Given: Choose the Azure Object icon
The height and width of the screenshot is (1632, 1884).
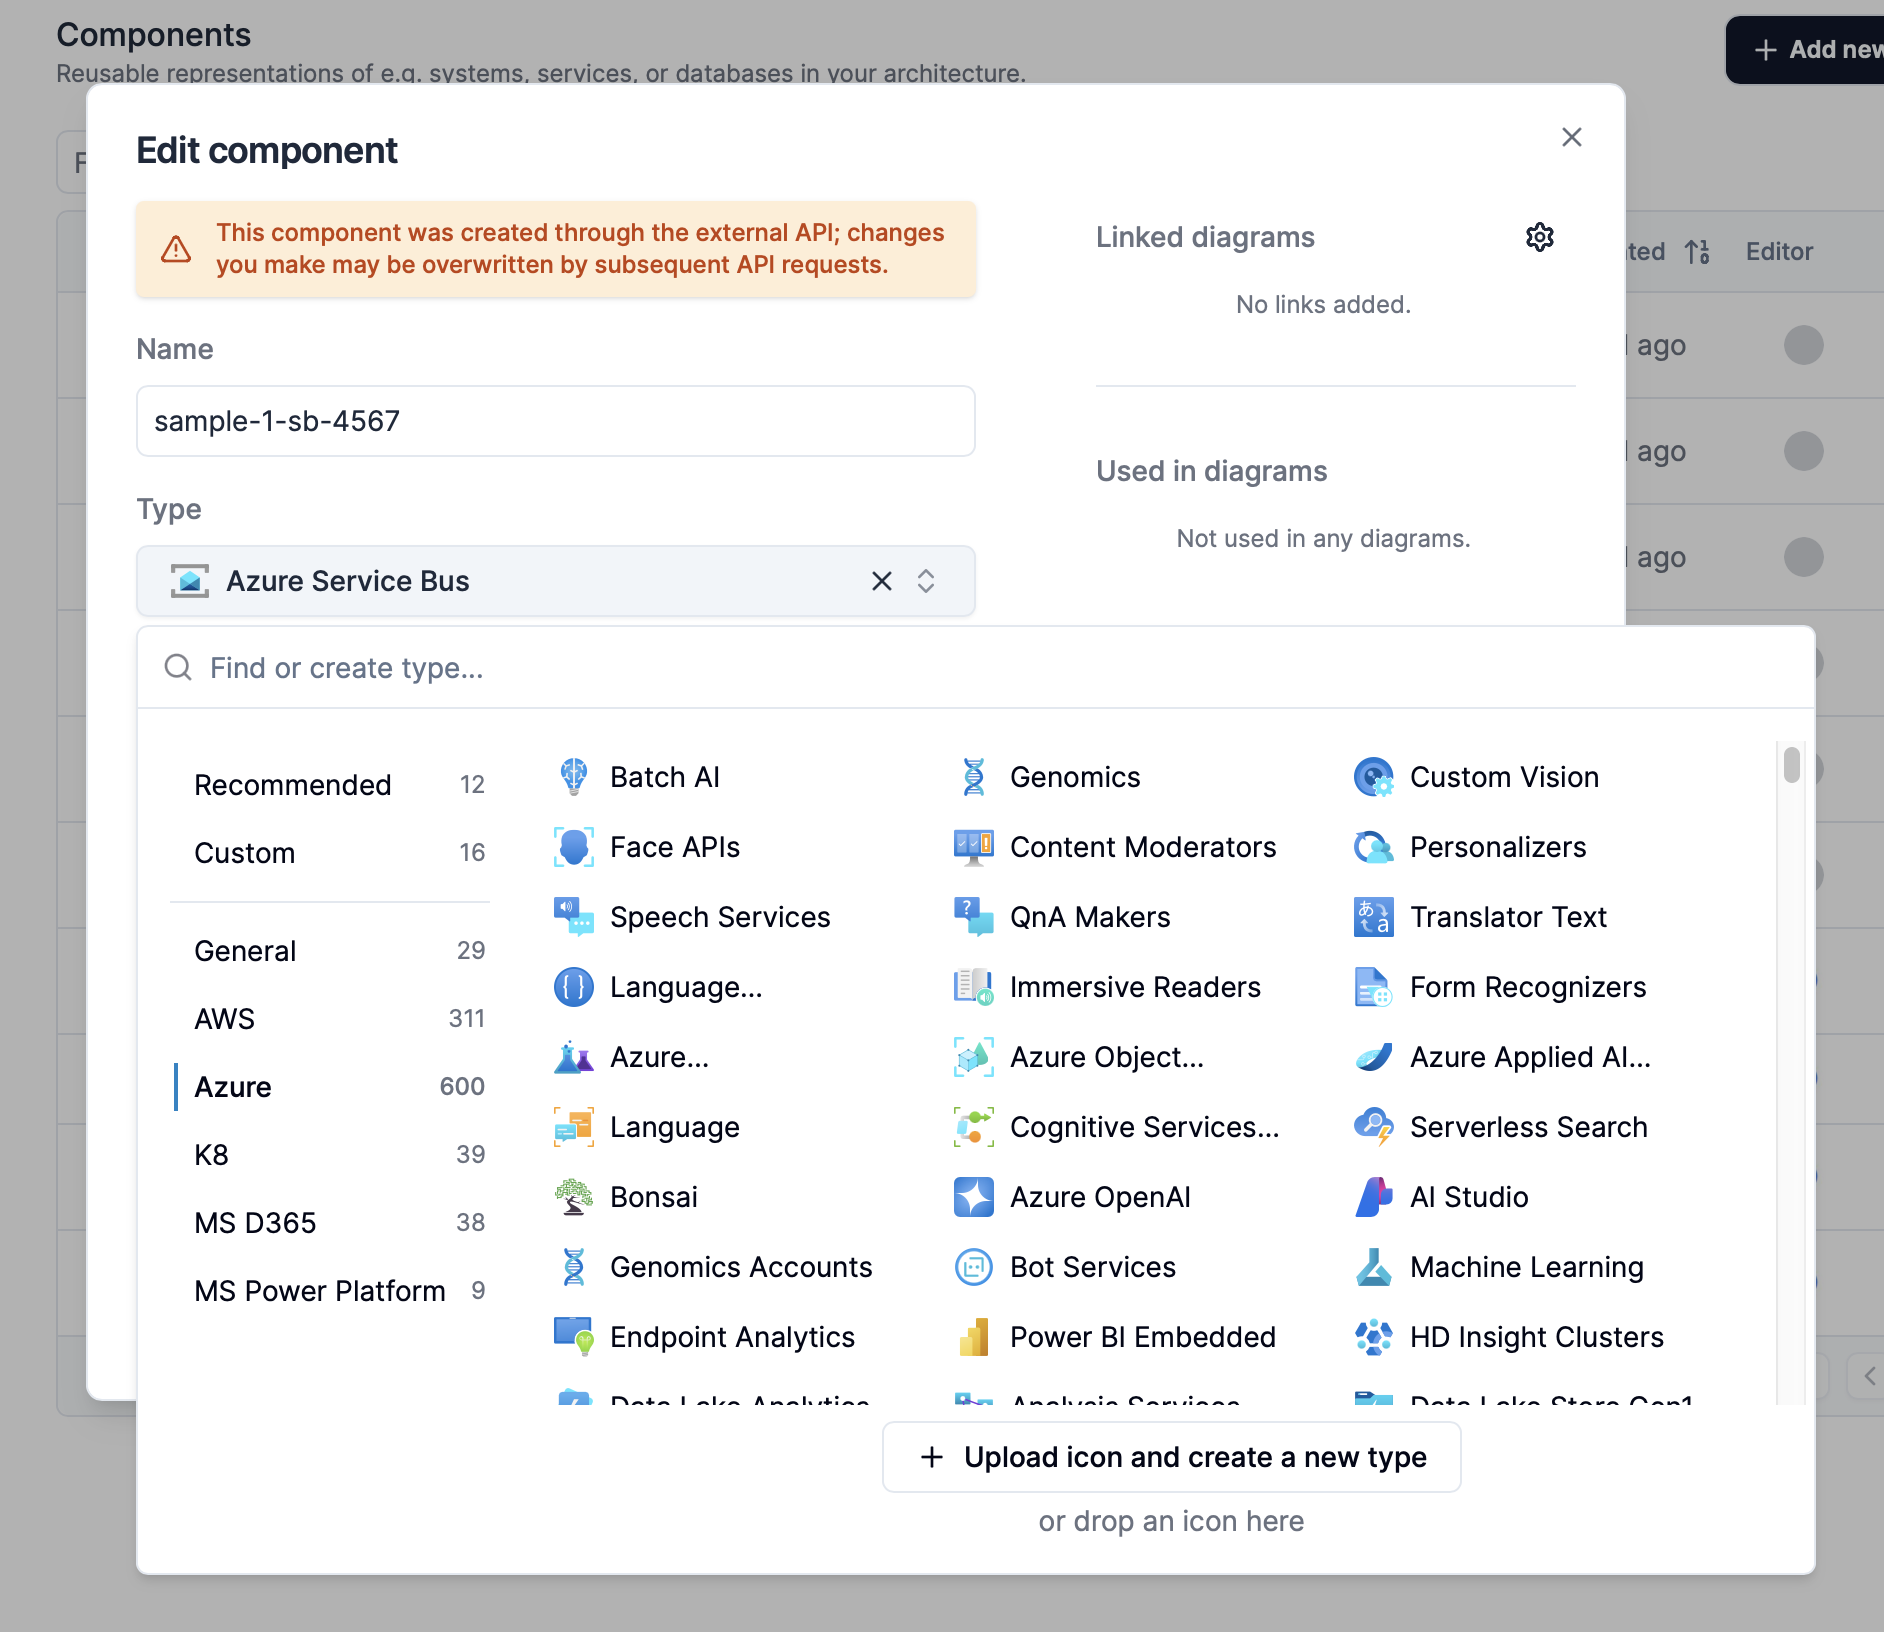Looking at the screenshot, I should [x=974, y=1057].
